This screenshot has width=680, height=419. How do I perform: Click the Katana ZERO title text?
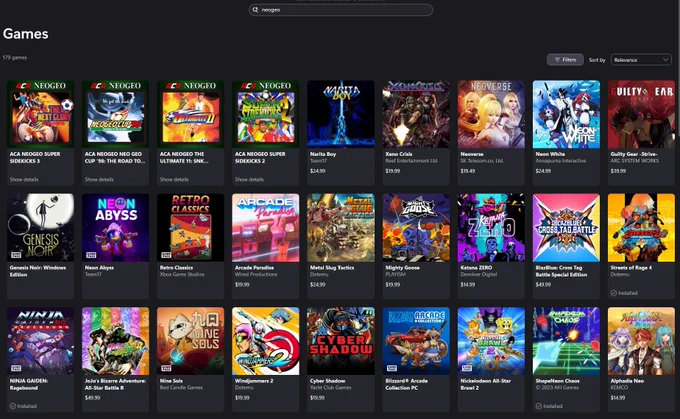click(x=476, y=268)
